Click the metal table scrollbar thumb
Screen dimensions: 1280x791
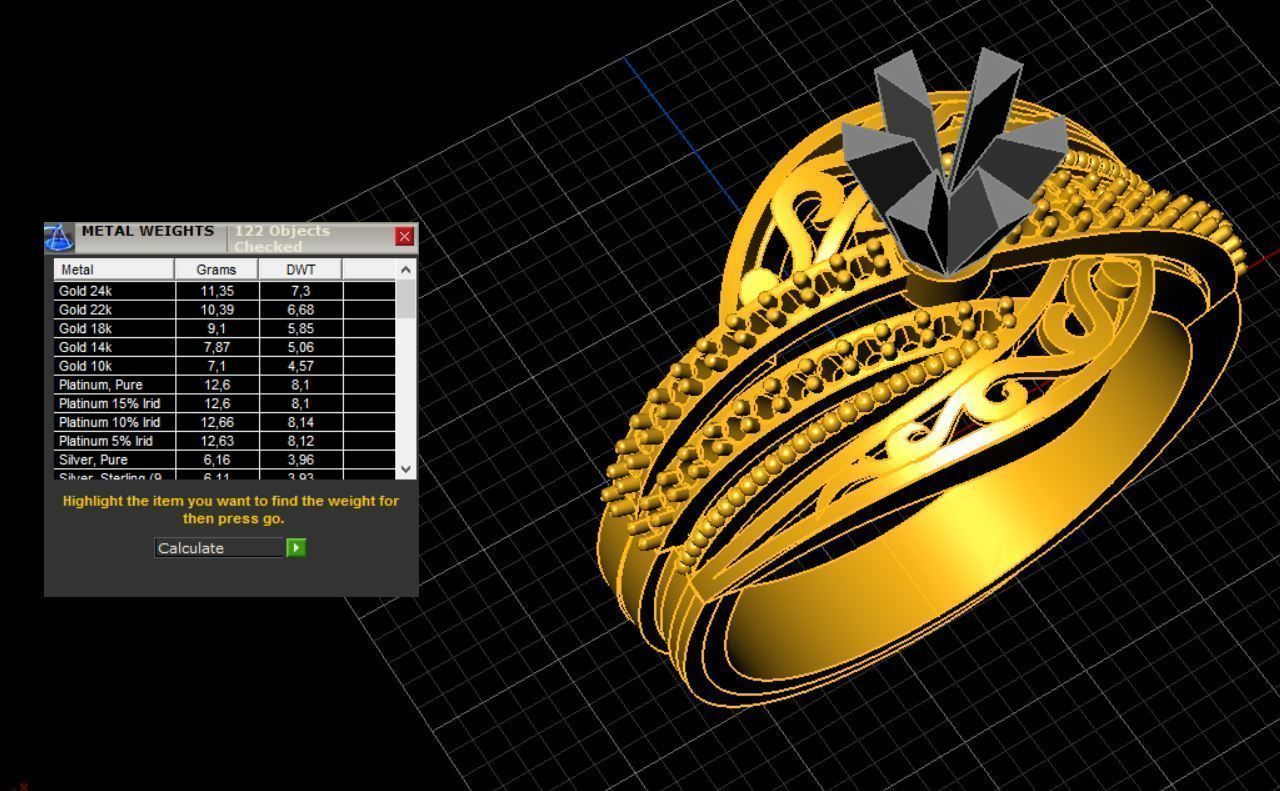click(x=405, y=299)
